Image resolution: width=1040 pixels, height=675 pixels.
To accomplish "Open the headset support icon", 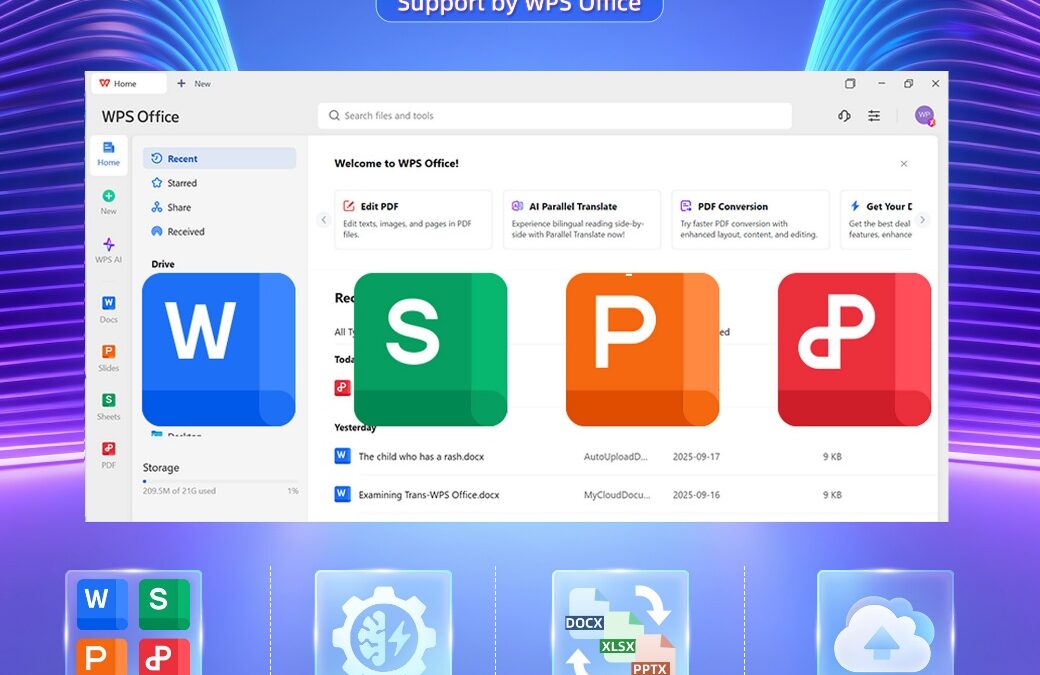I will pyautogui.click(x=844, y=116).
